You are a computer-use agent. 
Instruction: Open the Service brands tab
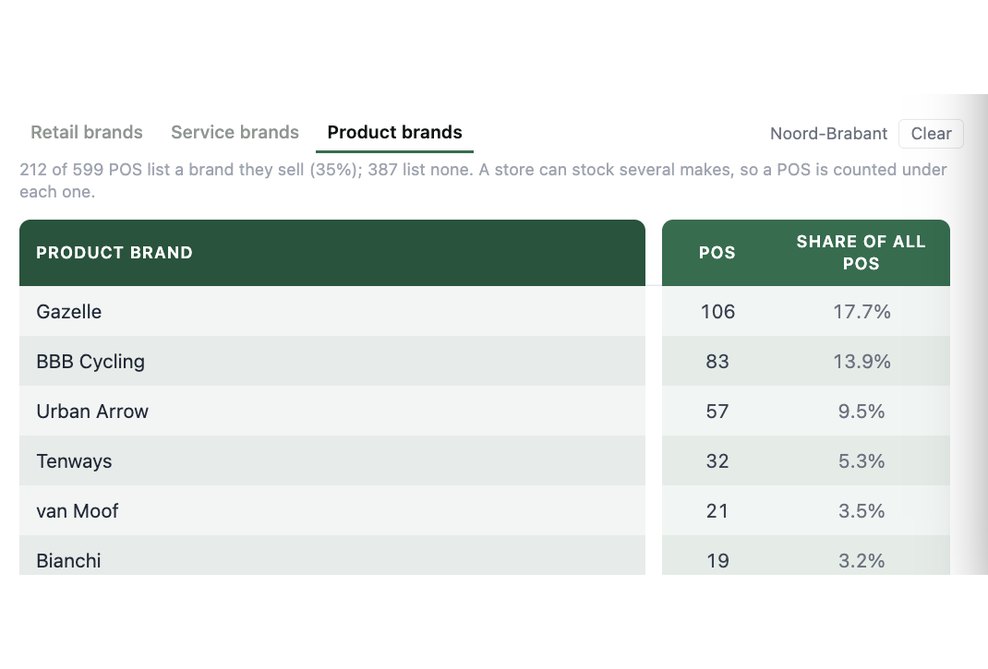[x=234, y=132]
